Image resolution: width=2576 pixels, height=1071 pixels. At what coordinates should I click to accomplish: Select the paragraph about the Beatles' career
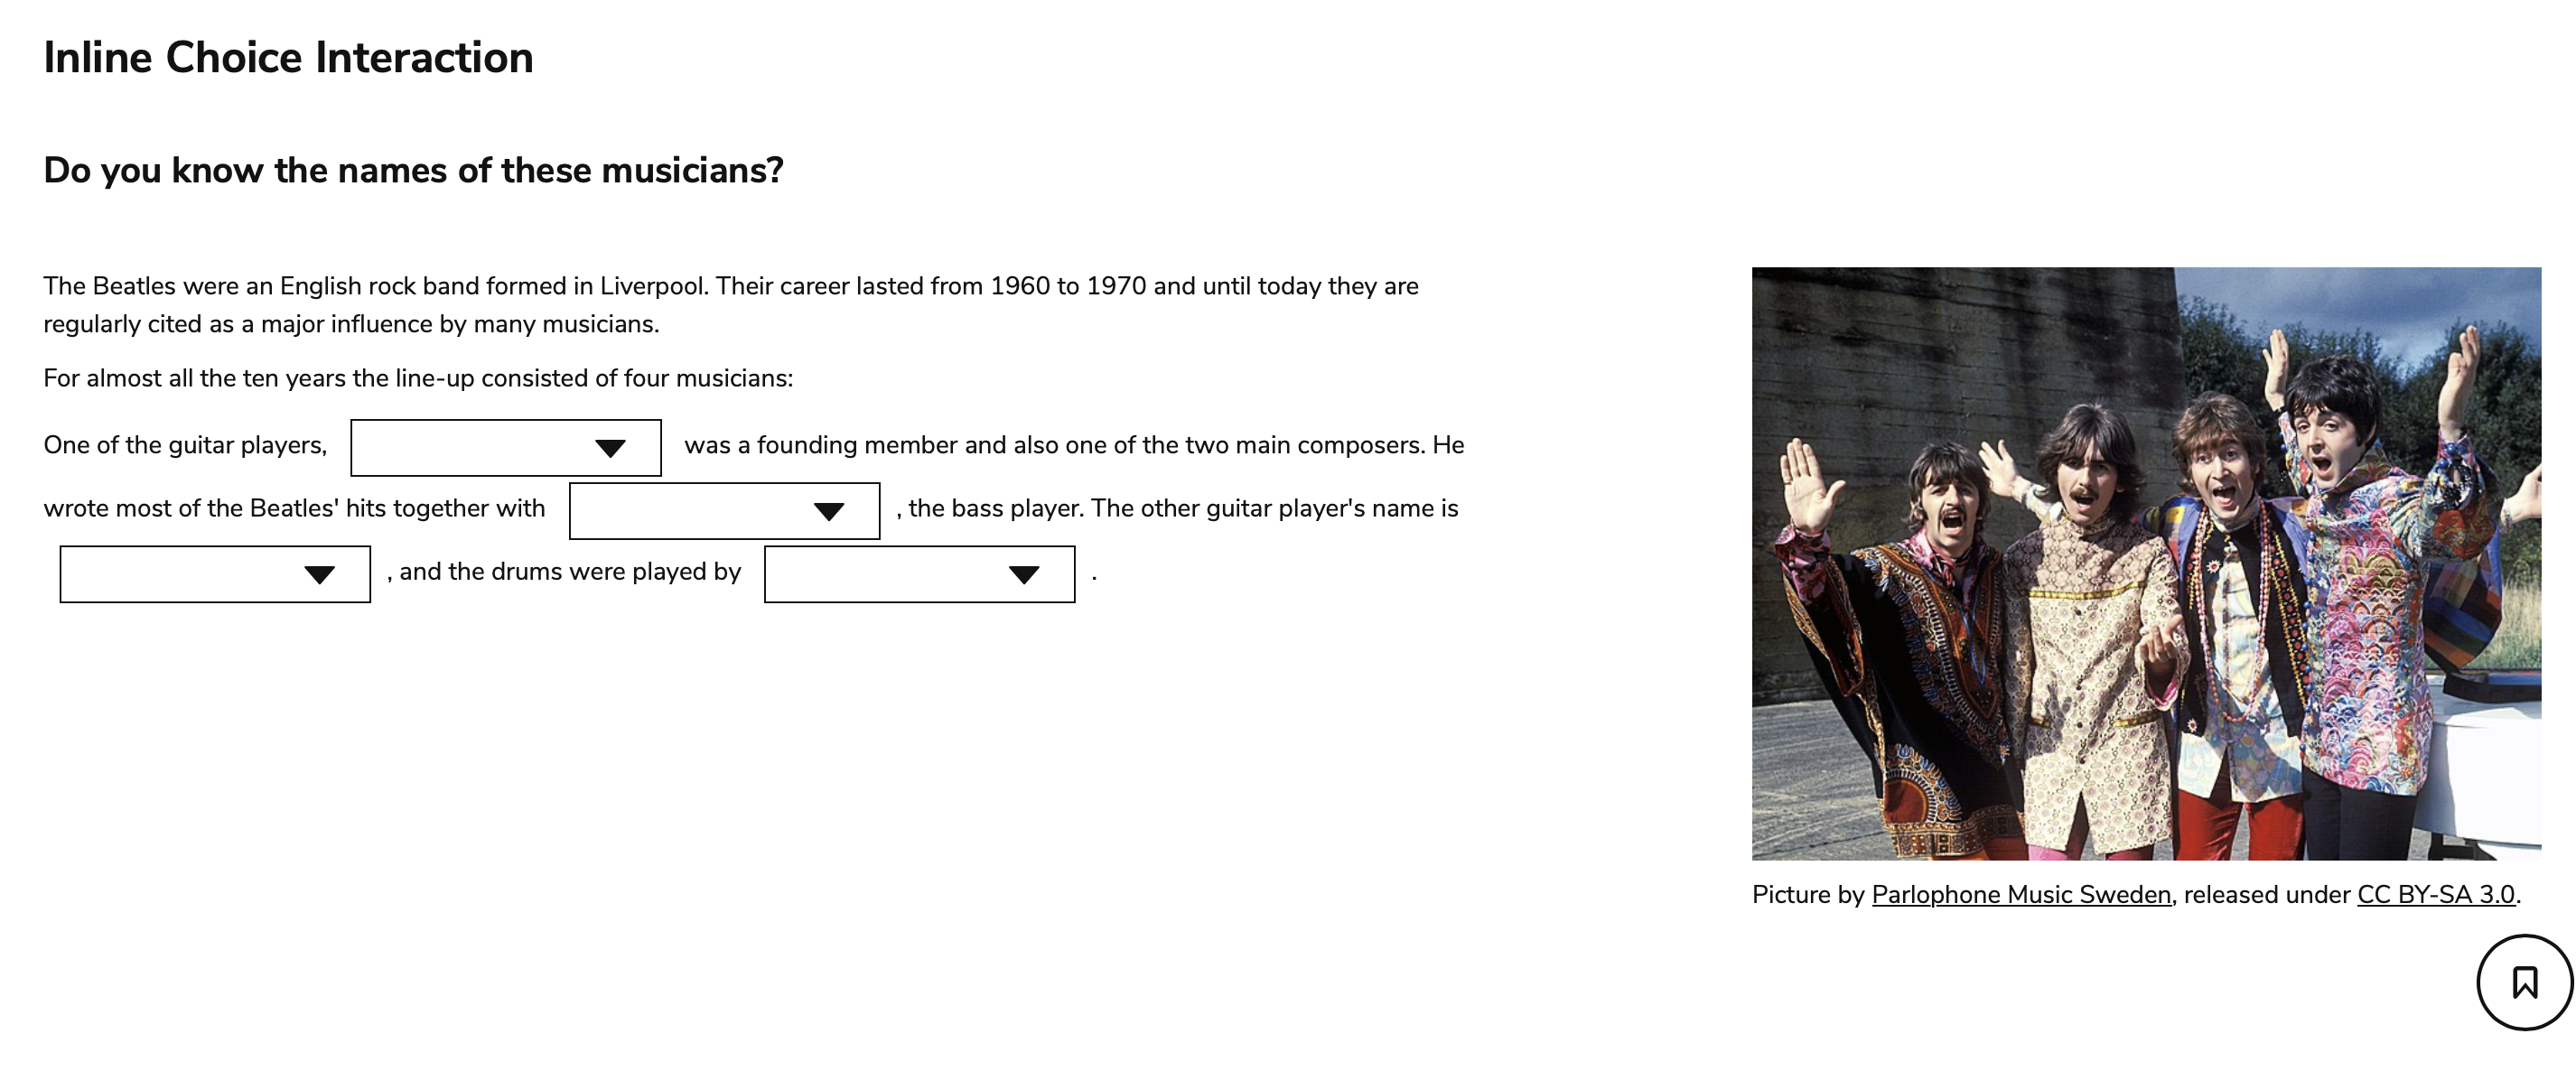(730, 305)
